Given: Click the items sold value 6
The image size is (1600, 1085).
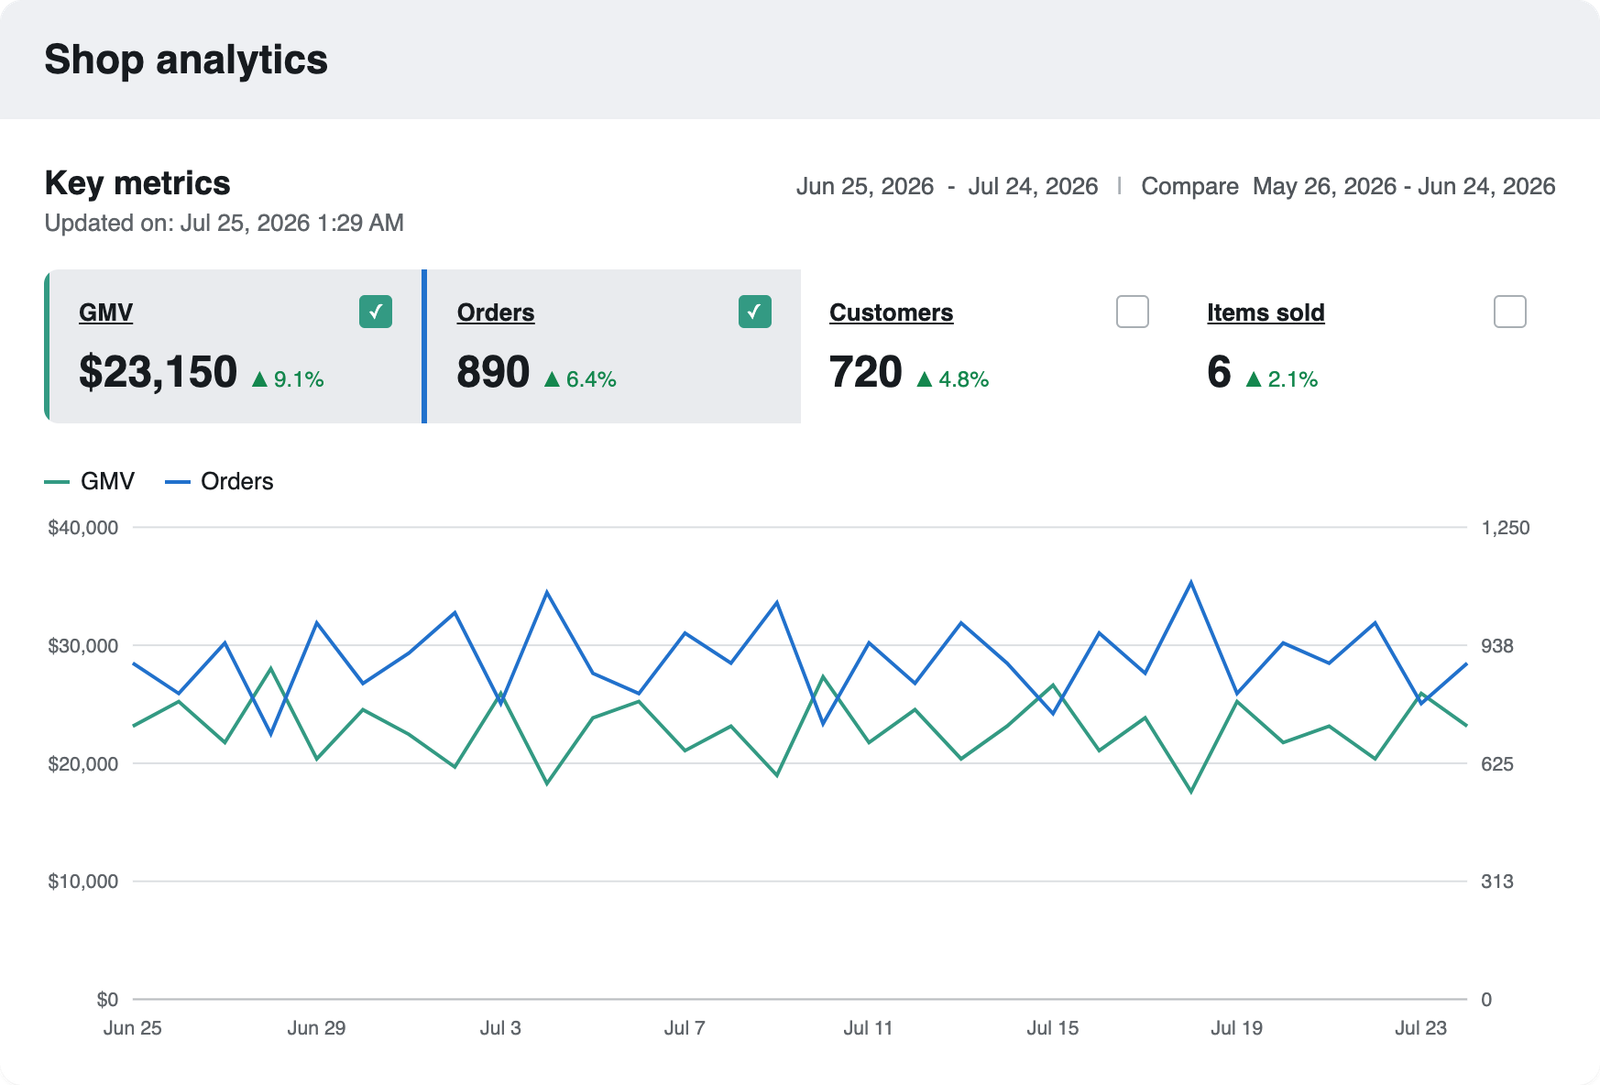Looking at the screenshot, I should tap(1219, 372).
